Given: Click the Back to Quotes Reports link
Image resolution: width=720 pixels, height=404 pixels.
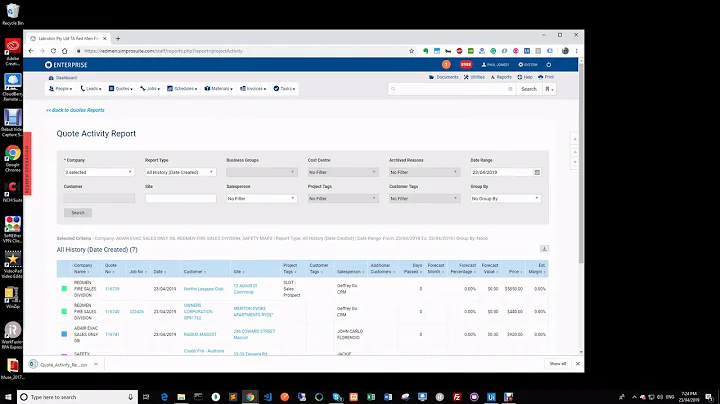Looking at the screenshot, I should click(x=75, y=110).
